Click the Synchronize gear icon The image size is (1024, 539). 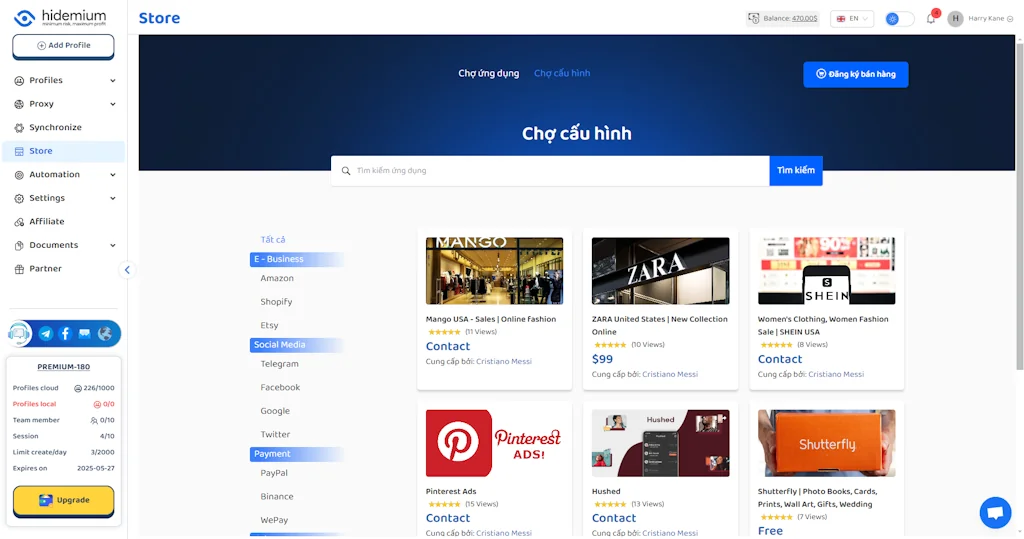(19, 127)
